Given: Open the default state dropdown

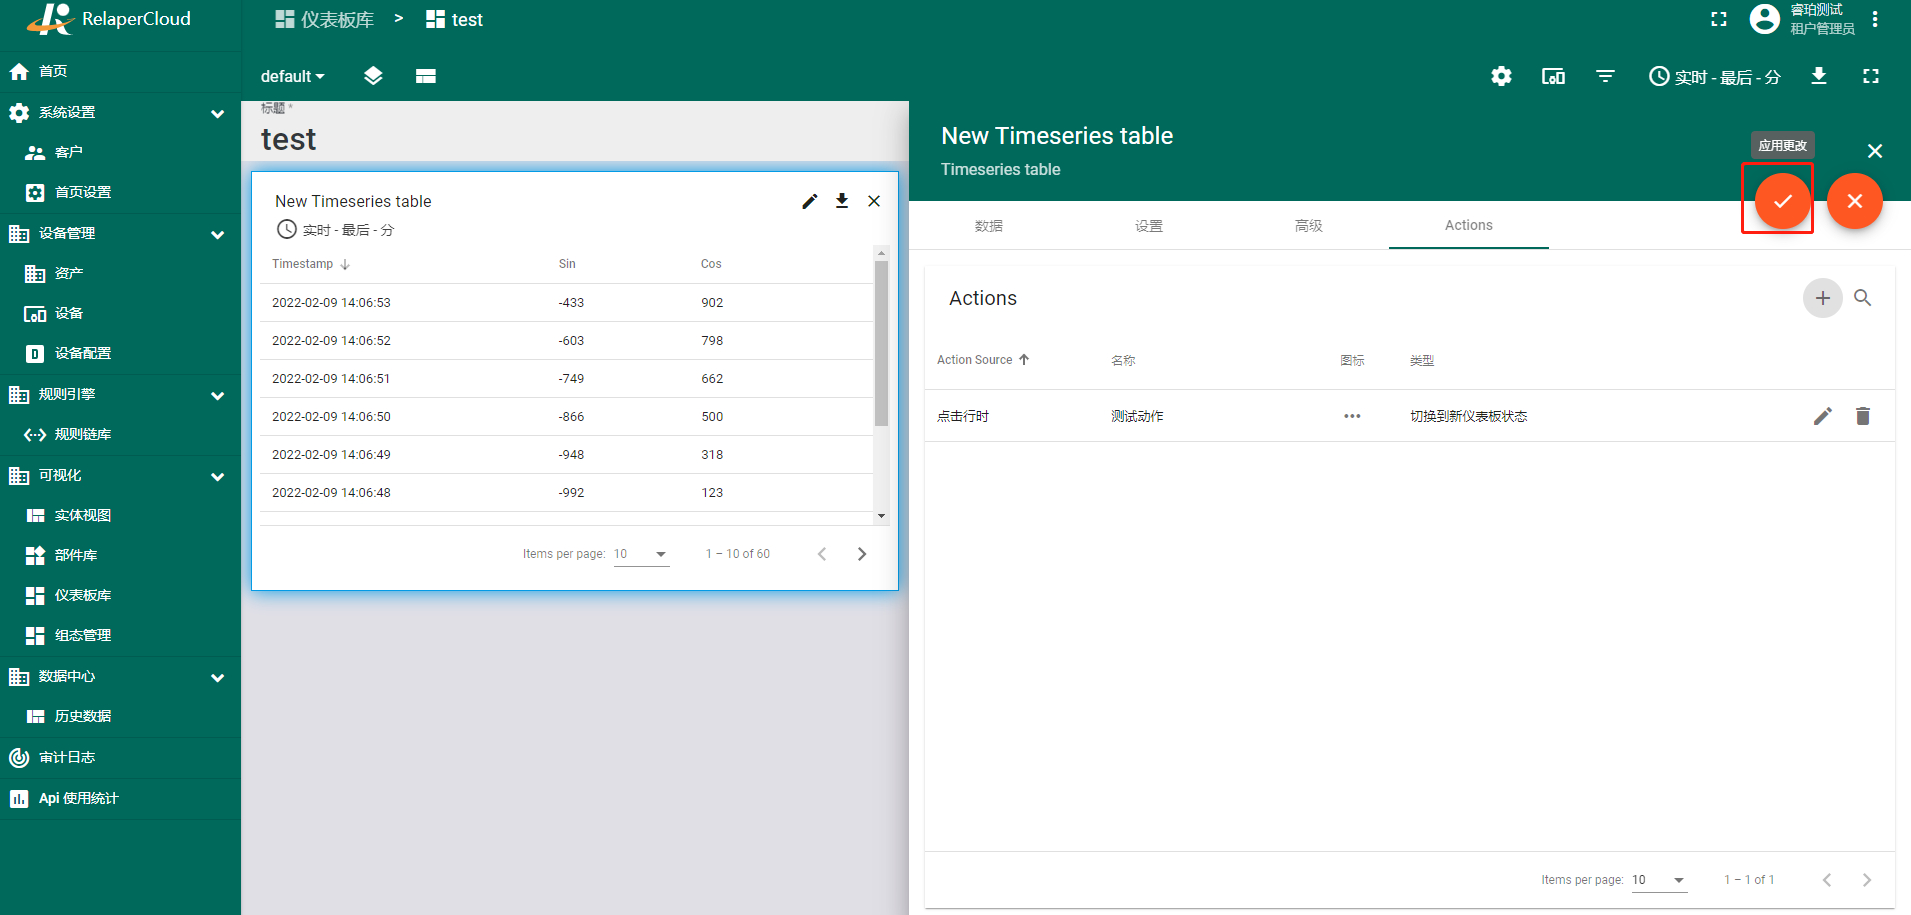Looking at the screenshot, I should pos(292,76).
